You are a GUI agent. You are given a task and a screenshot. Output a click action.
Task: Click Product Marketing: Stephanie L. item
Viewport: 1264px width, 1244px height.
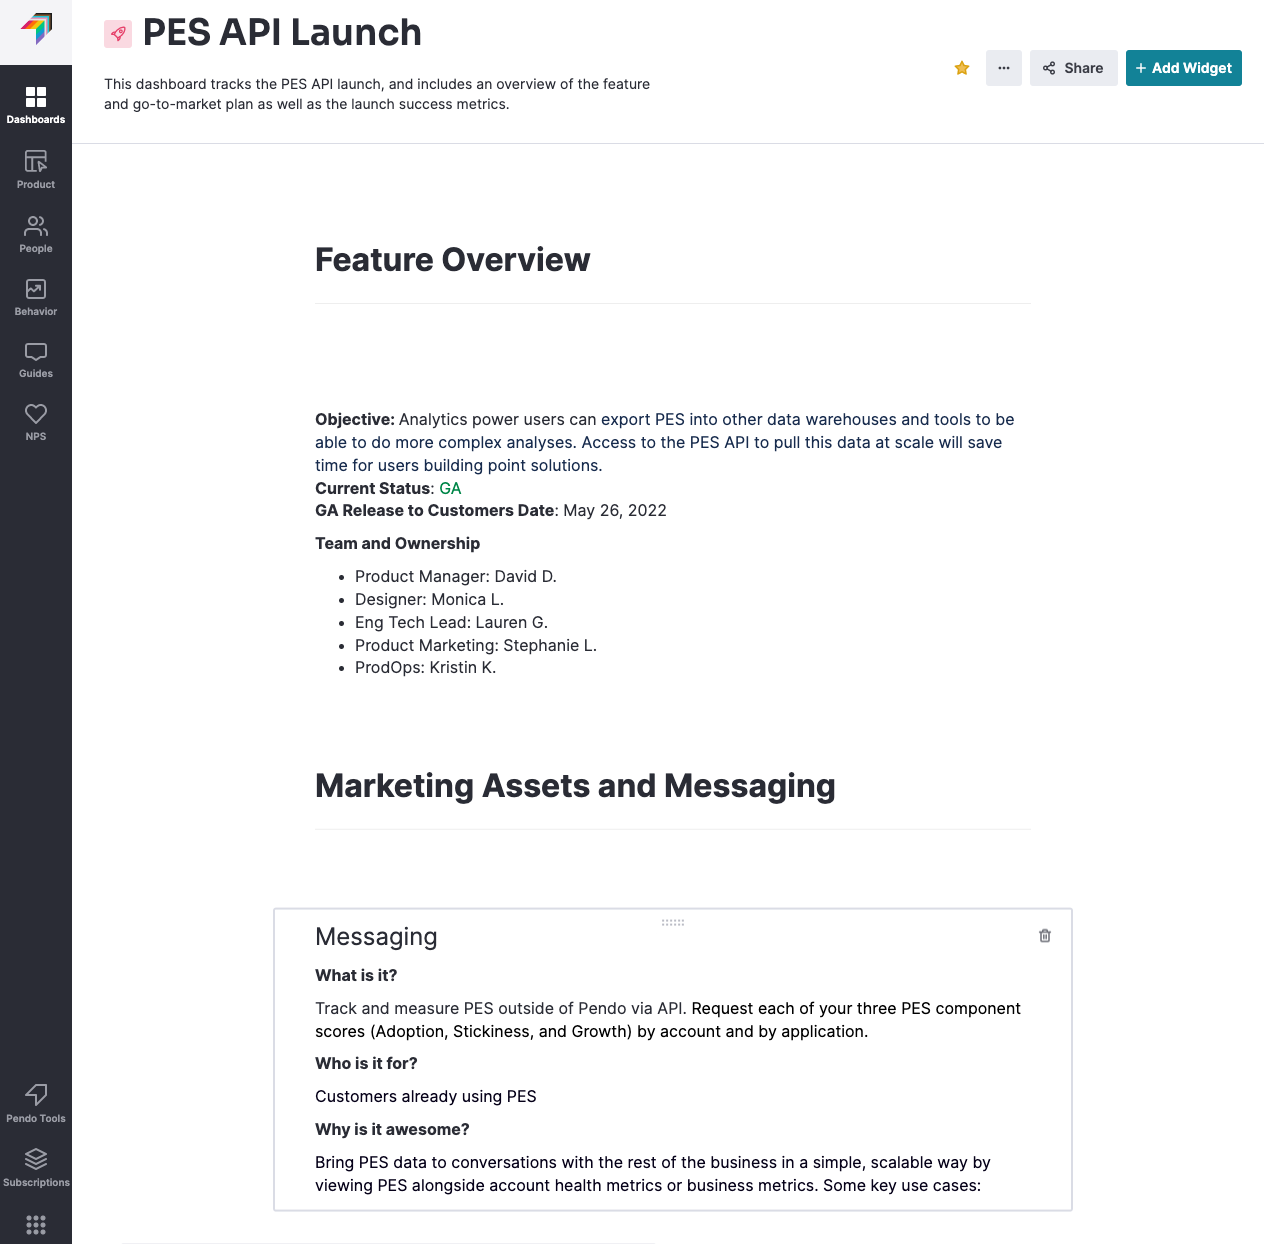pos(476,645)
